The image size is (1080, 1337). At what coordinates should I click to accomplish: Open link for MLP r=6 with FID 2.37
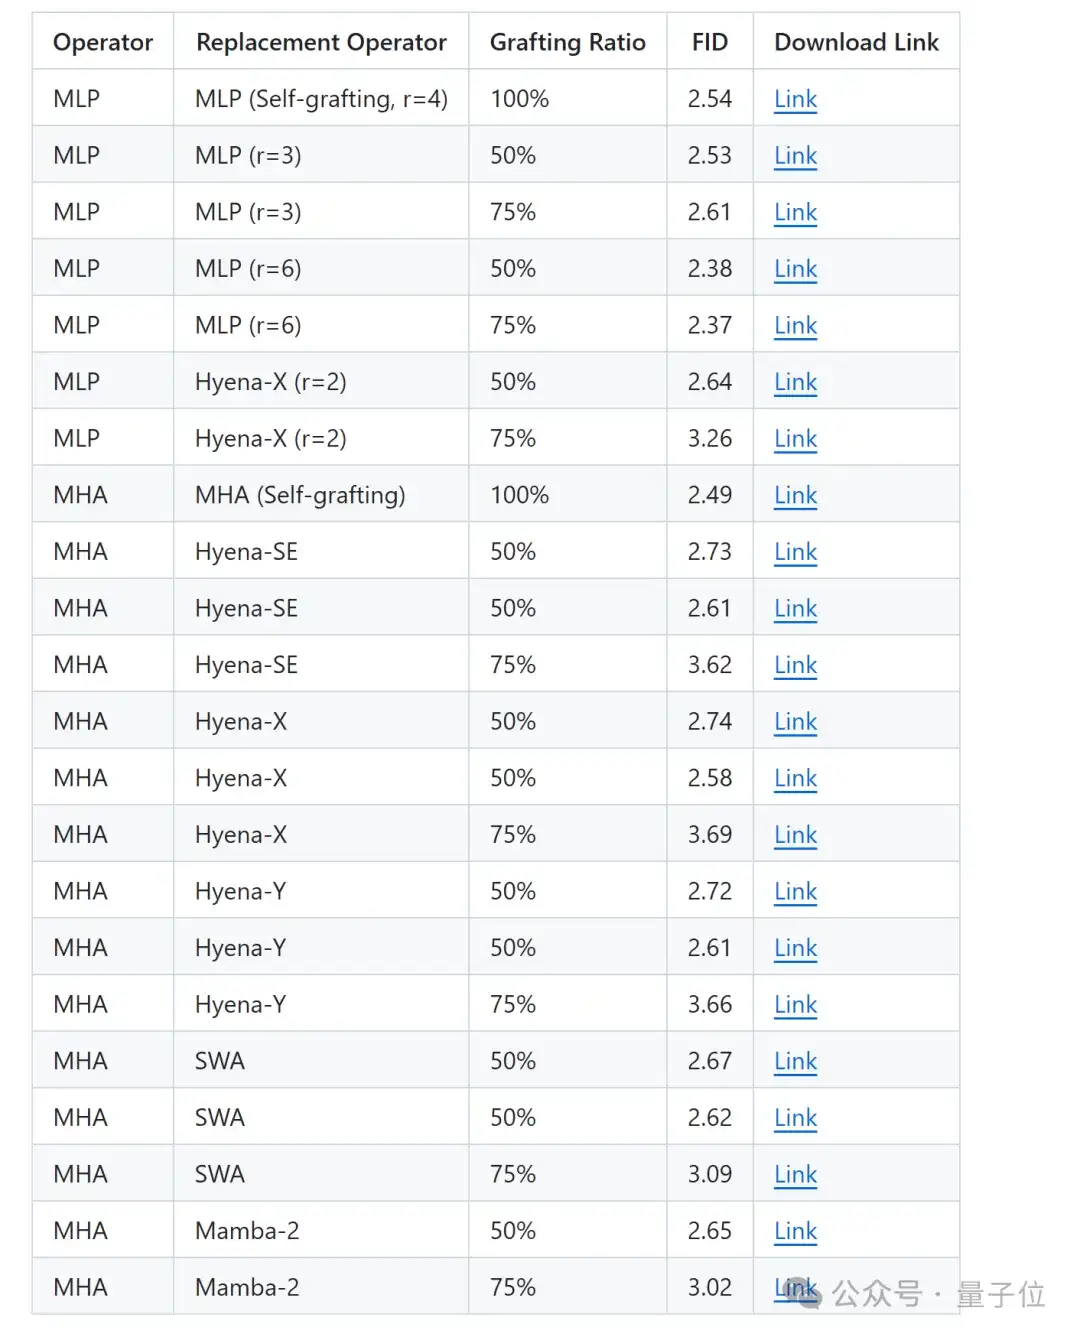click(x=795, y=325)
